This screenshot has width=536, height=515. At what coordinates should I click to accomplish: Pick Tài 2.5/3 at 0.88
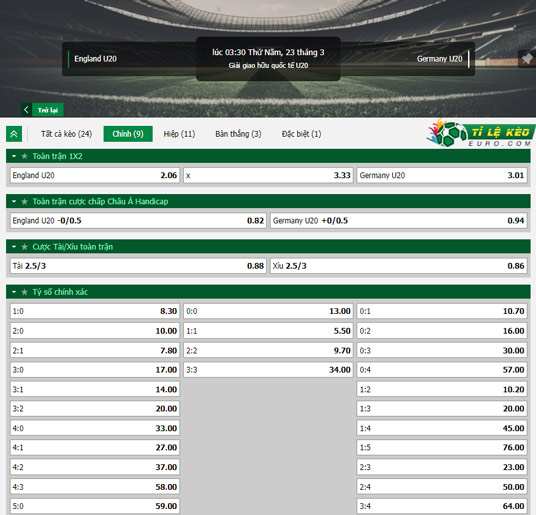click(138, 266)
